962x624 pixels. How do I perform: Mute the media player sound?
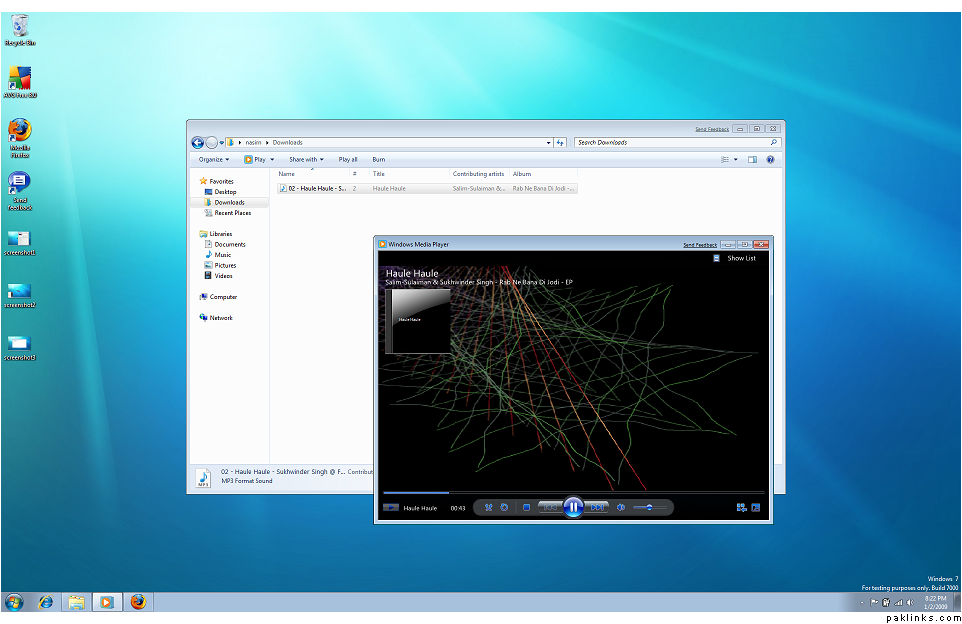(x=621, y=508)
